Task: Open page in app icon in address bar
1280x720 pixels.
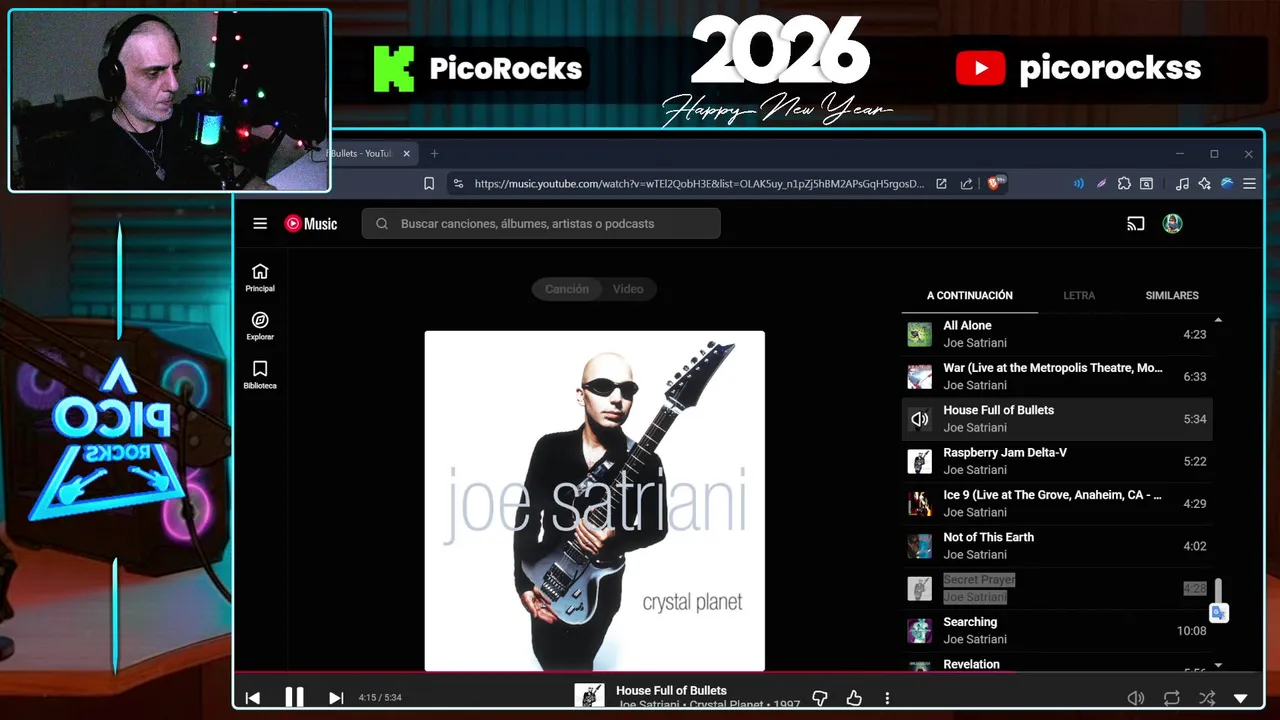Action: click(x=941, y=184)
